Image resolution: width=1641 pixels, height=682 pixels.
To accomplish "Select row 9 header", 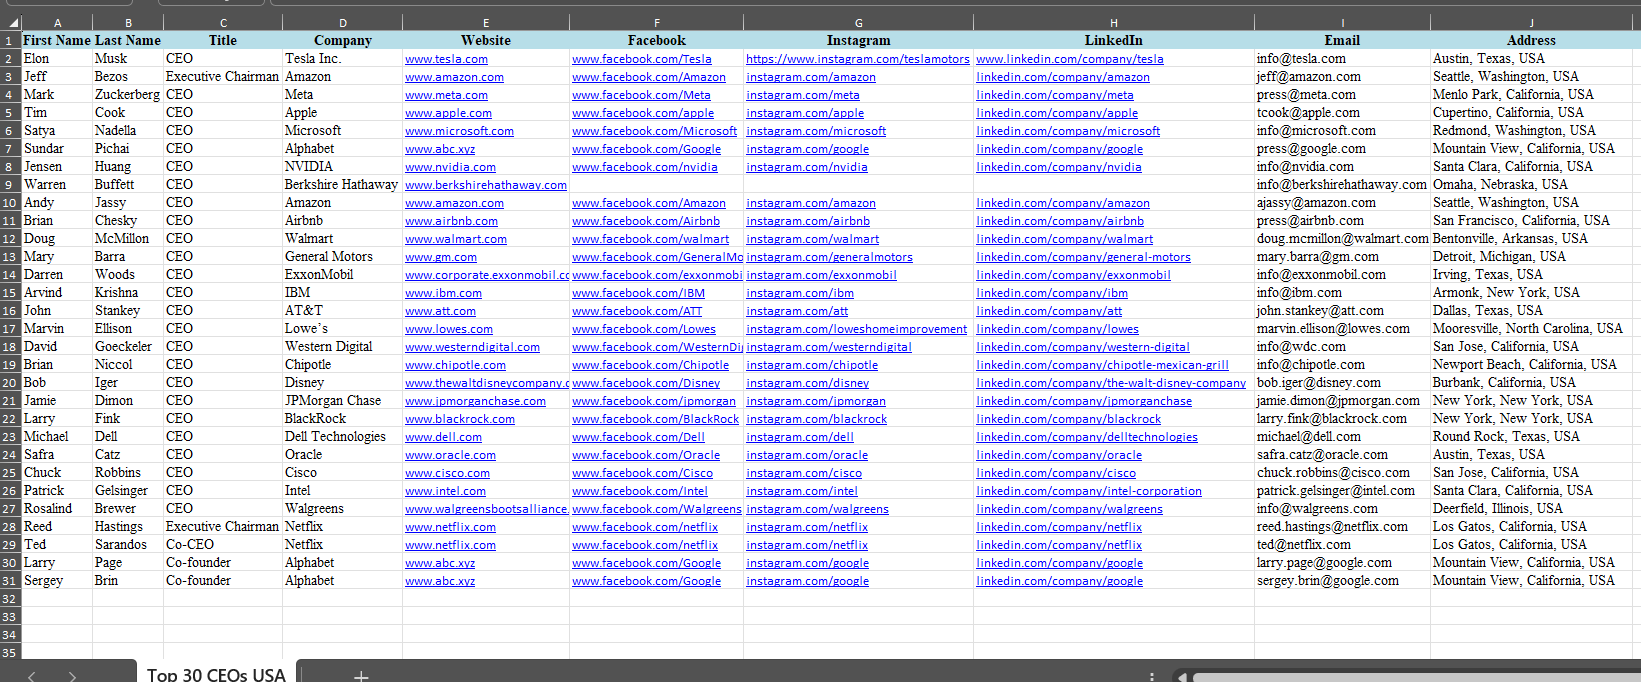I will pos(10,184).
